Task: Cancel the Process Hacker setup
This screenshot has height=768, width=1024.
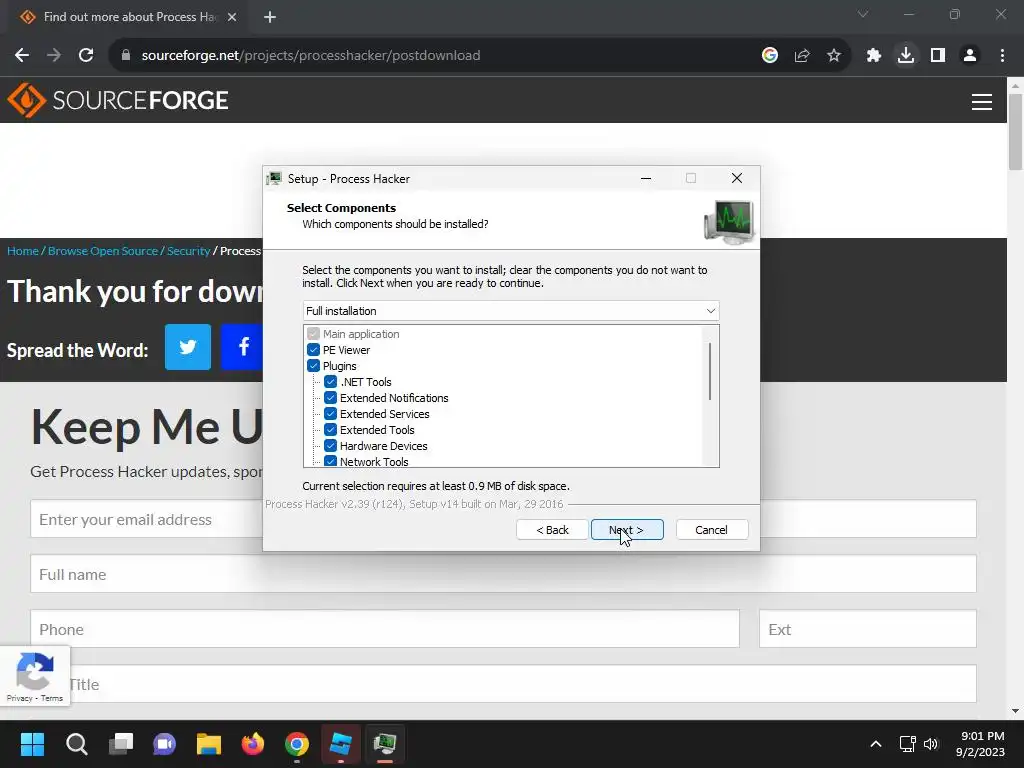Action: click(712, 530)
